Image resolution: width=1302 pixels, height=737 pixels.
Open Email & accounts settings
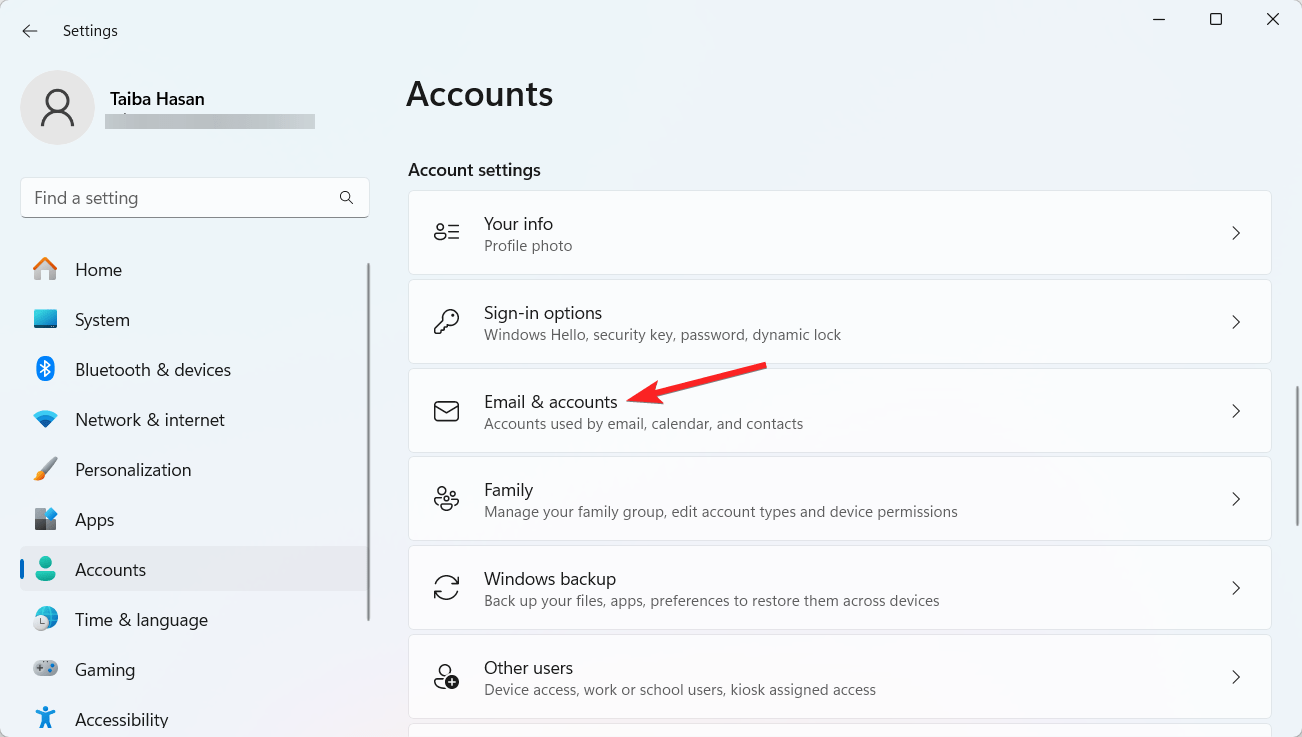(550, 402)
